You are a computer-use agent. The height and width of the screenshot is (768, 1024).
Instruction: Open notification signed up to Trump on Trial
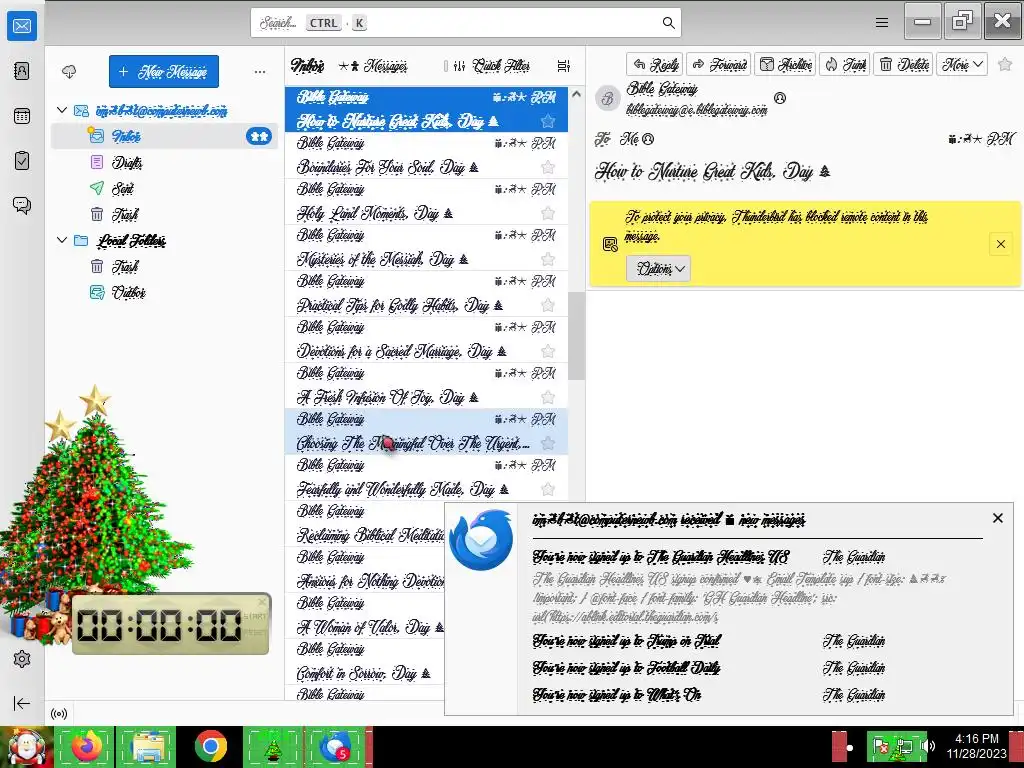pyautogui.click(x=626, y=641)
